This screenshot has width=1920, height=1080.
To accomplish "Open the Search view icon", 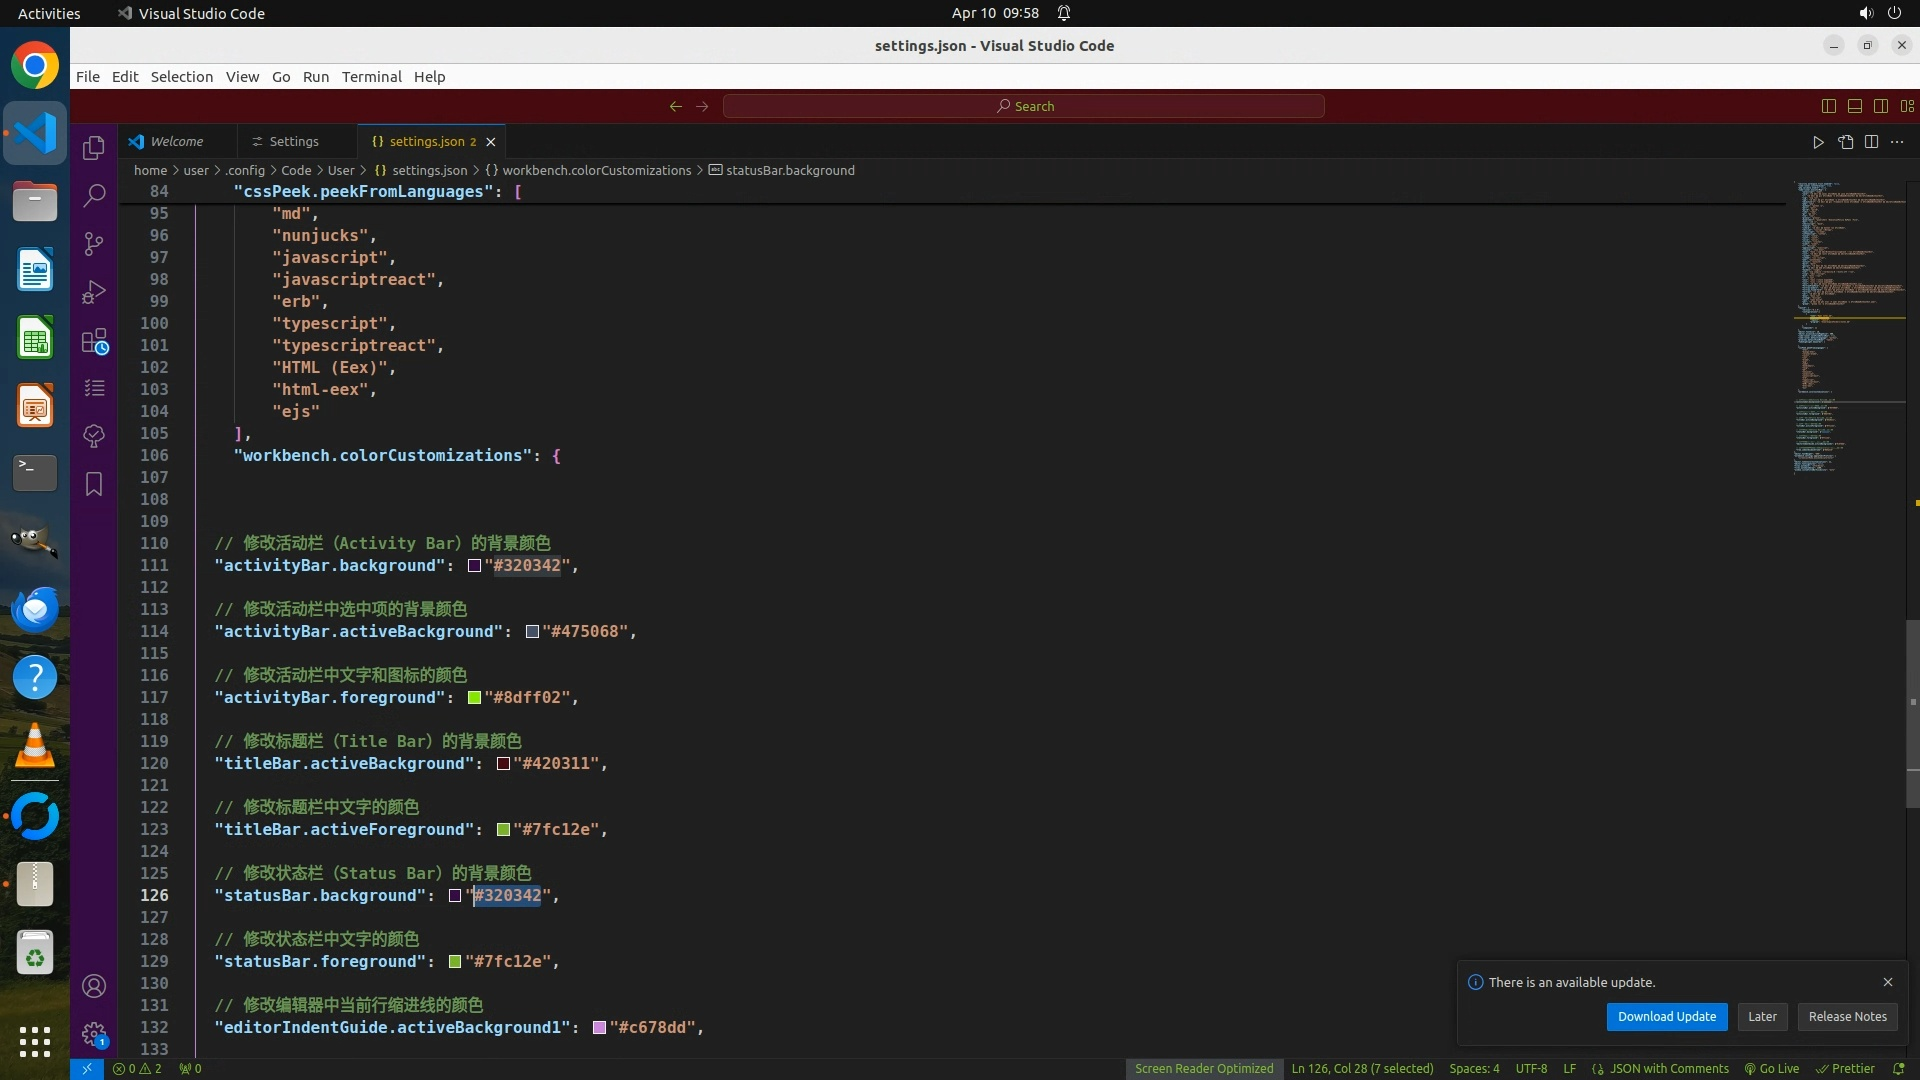I will pyautogui.click(x=94, y=195).
